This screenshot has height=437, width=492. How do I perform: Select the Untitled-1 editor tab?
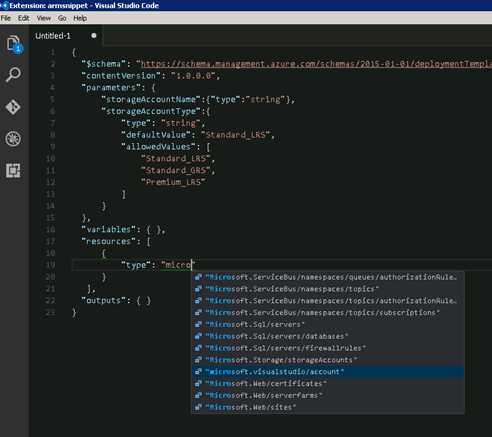pos(66,36)
